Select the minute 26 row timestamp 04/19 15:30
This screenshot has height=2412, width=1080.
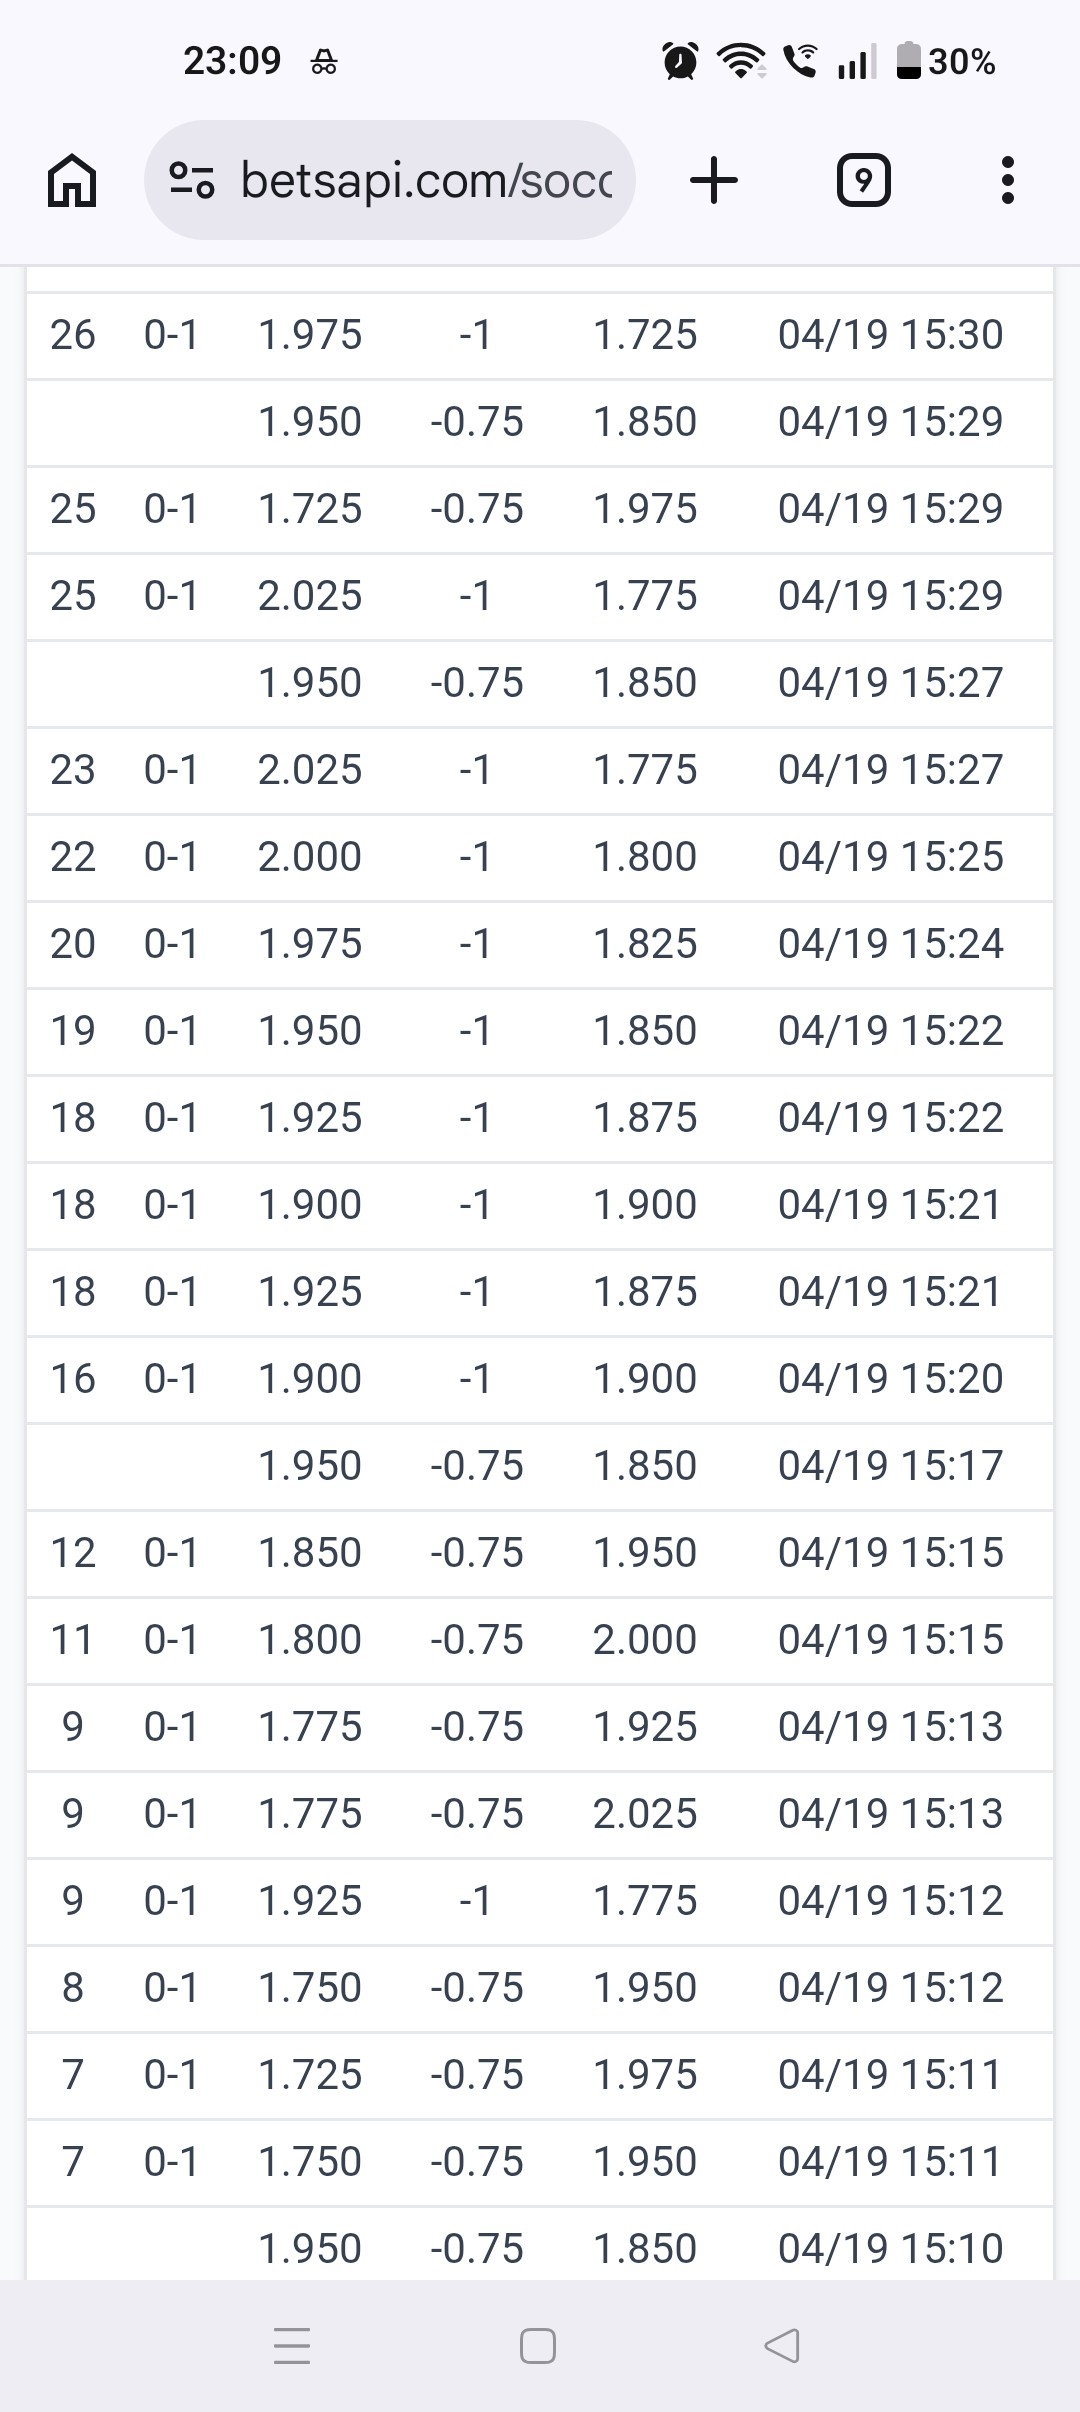click(890, 335)
